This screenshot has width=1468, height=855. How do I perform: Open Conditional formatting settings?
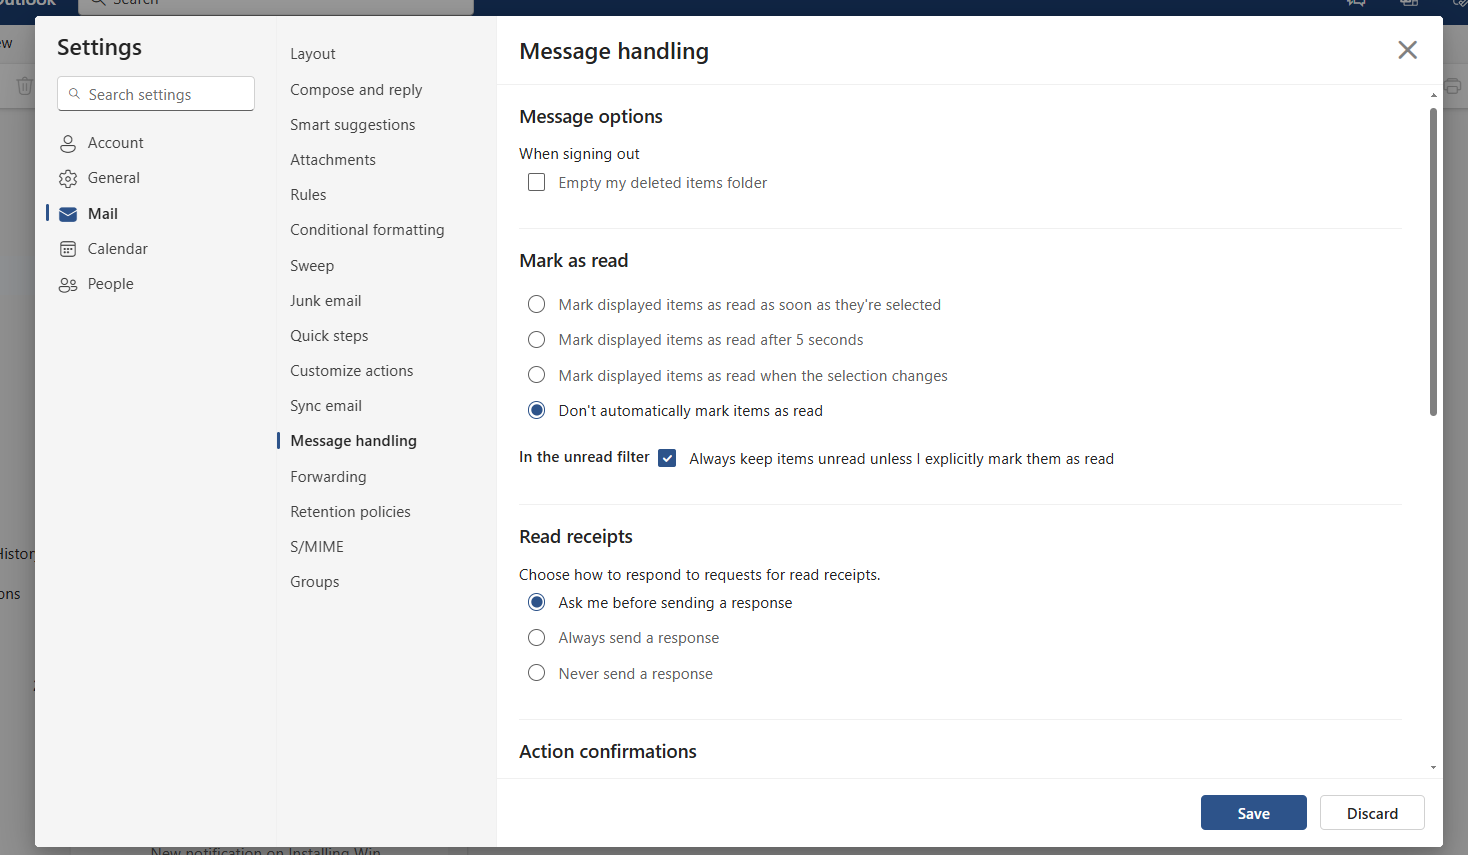[367, 230]
